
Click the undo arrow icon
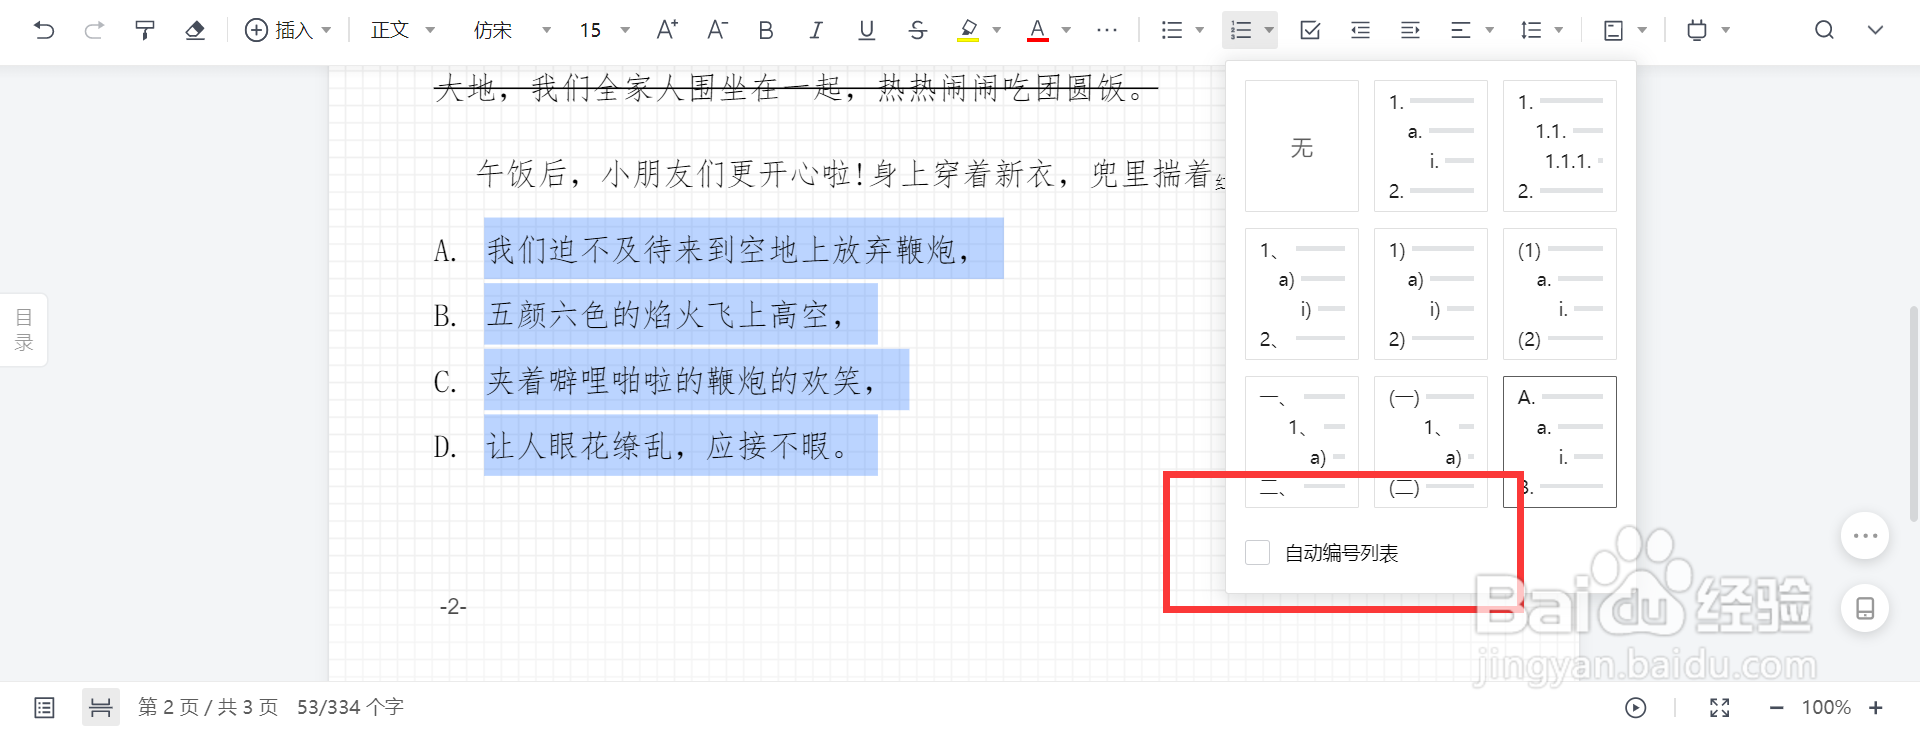coord(44,30)
